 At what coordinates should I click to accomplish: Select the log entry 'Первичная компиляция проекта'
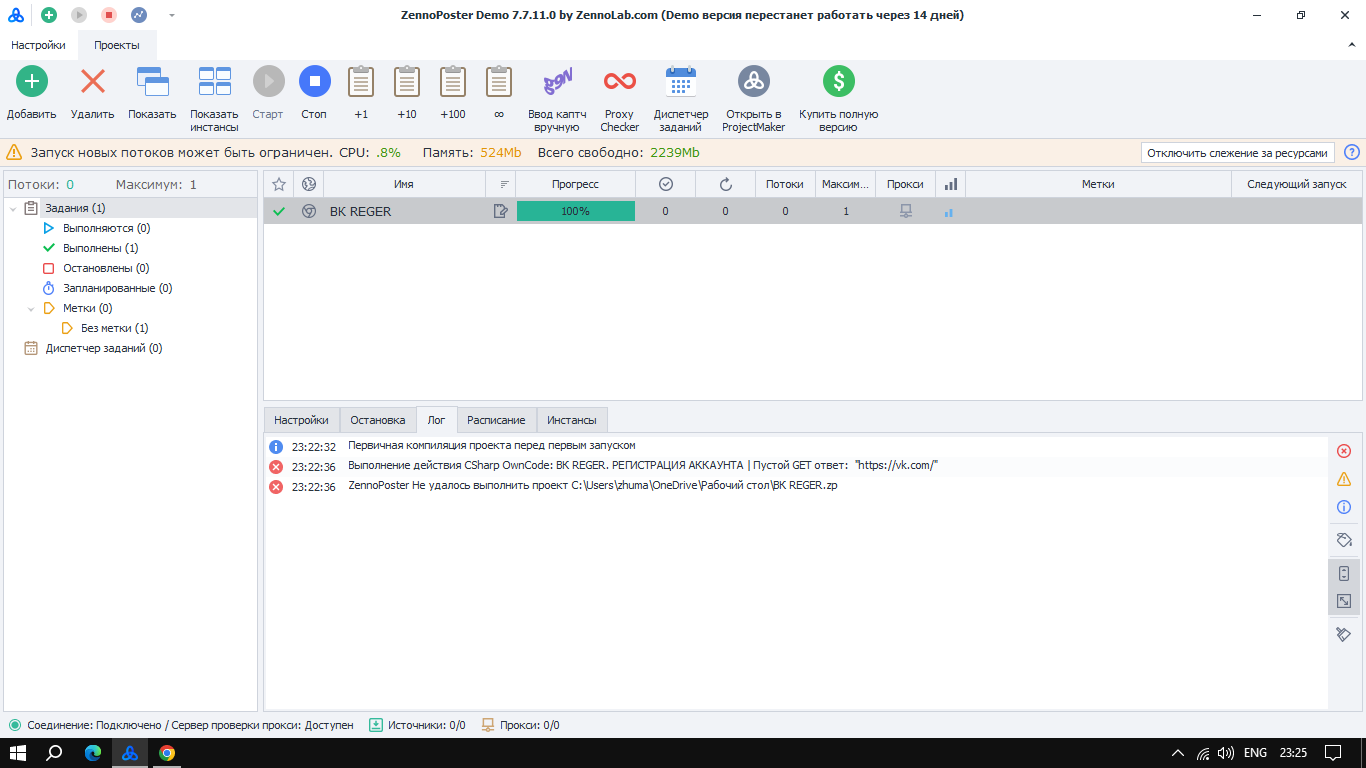point(492,445)
